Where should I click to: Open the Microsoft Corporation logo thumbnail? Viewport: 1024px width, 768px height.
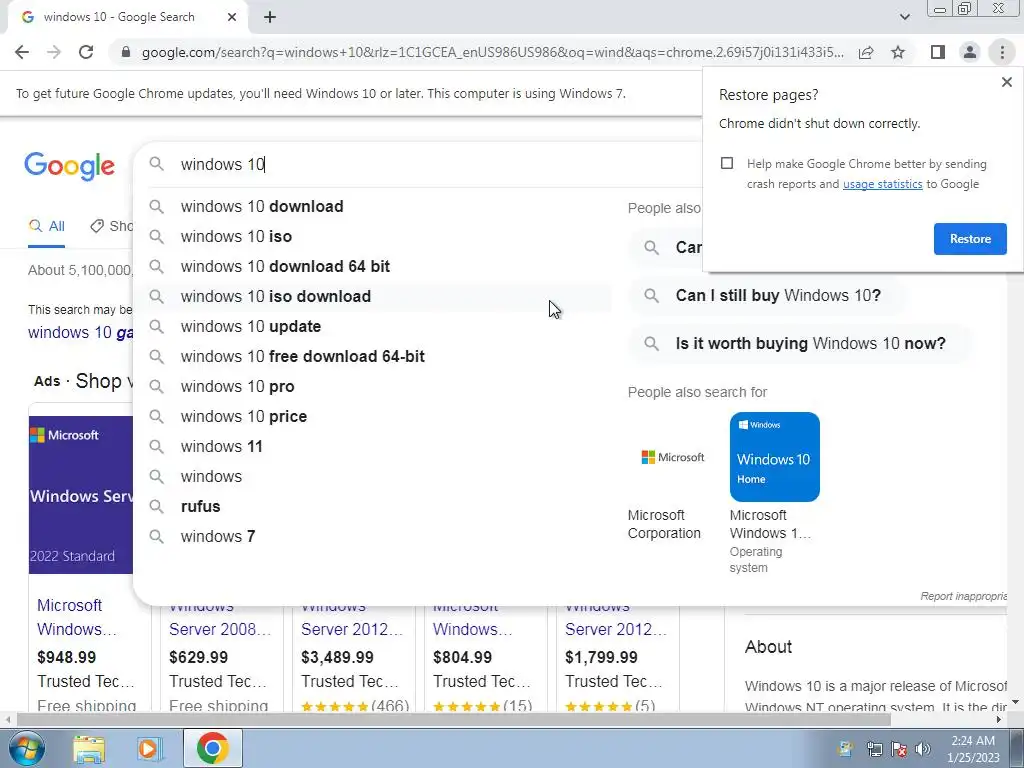[672, 457]
